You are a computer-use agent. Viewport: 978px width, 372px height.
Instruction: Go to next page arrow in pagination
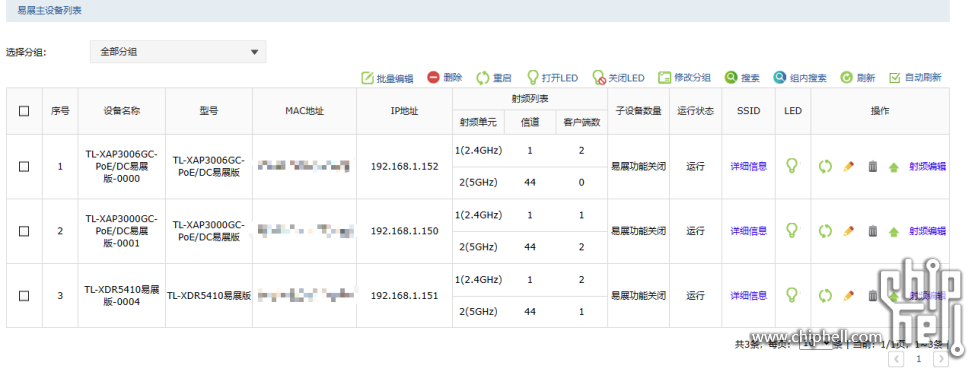tap(941, 359)
